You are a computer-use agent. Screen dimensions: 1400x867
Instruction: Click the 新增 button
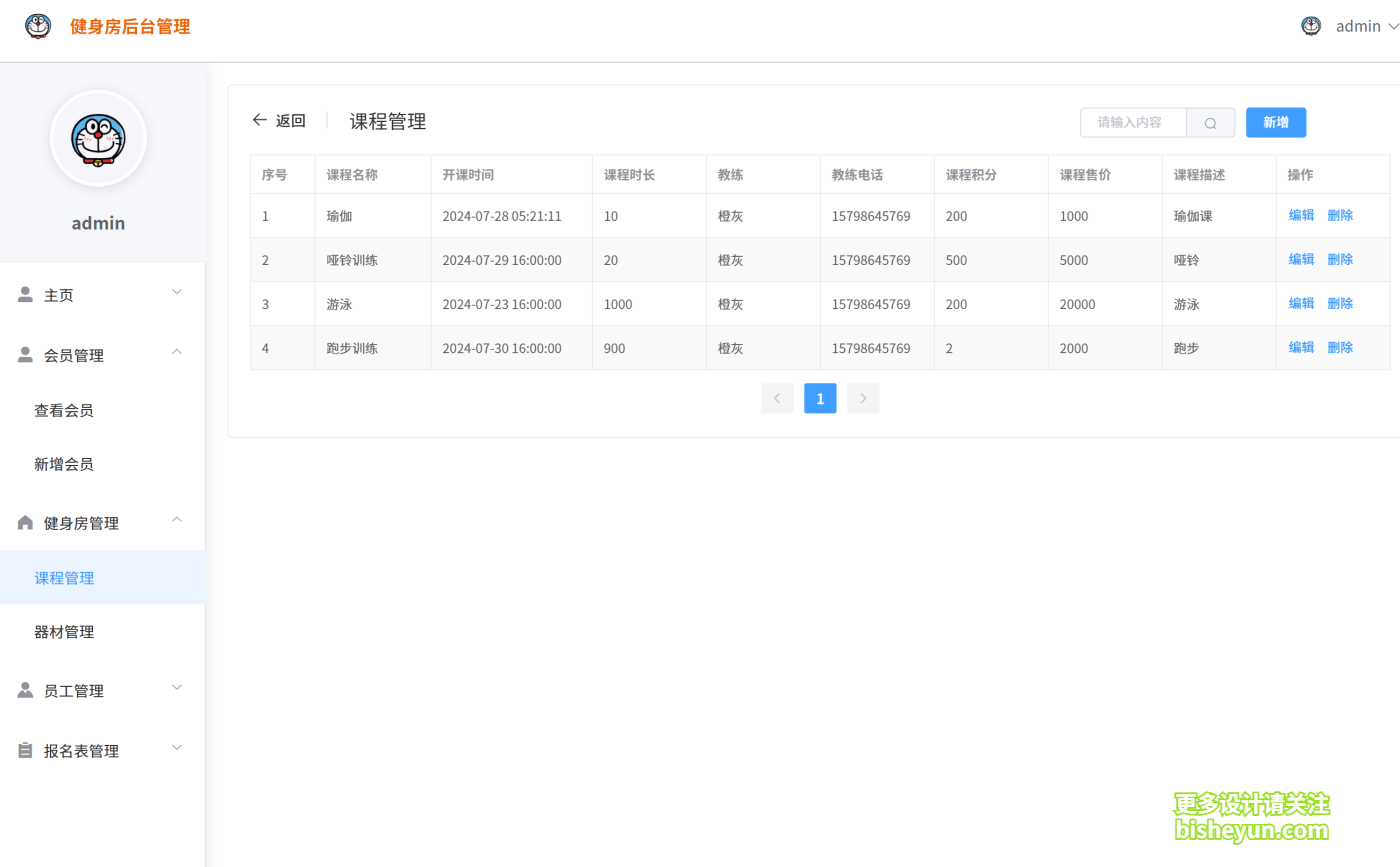tap(1275, 122)
